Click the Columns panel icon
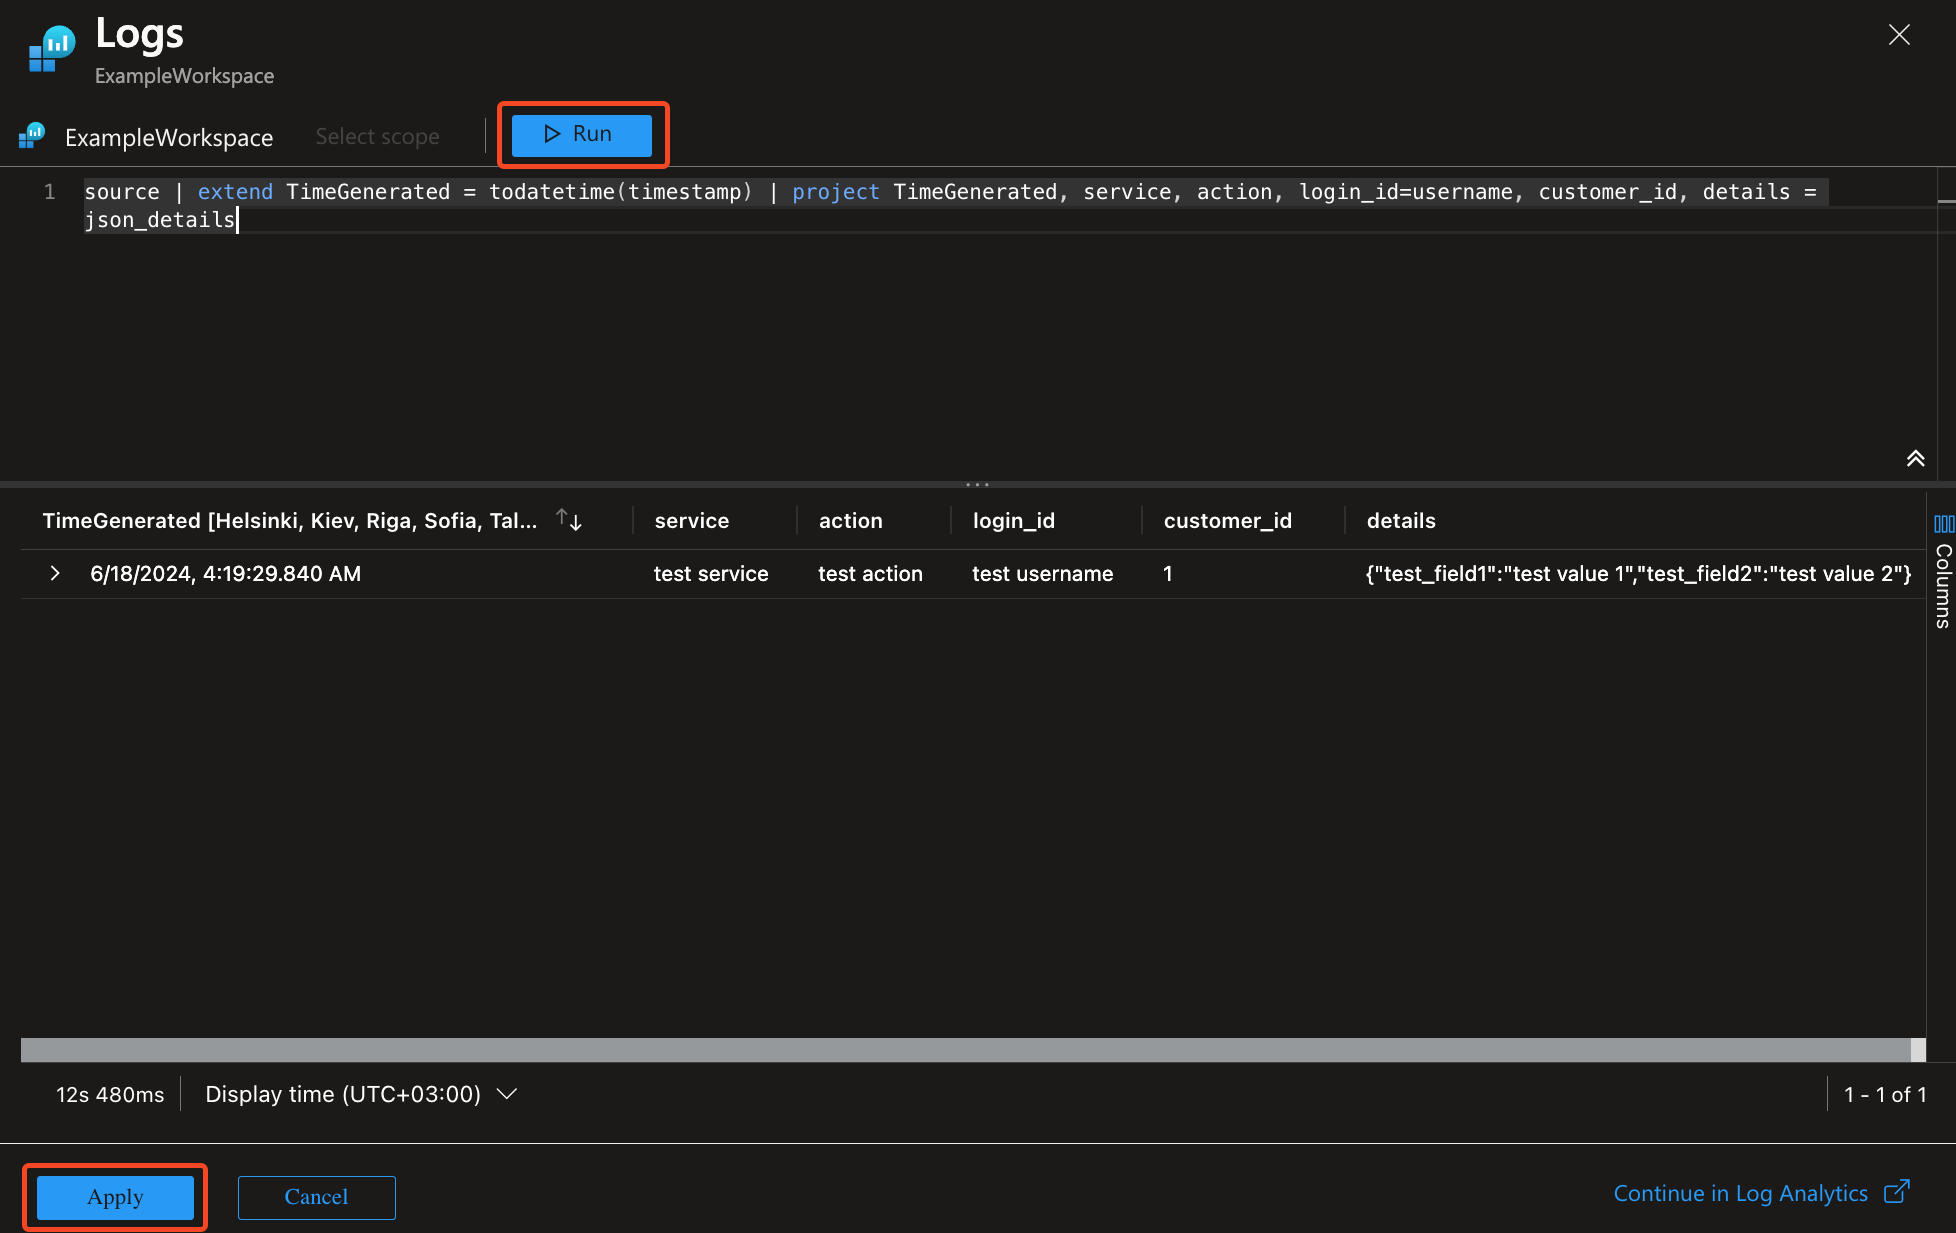 (x=1940, y=527)
